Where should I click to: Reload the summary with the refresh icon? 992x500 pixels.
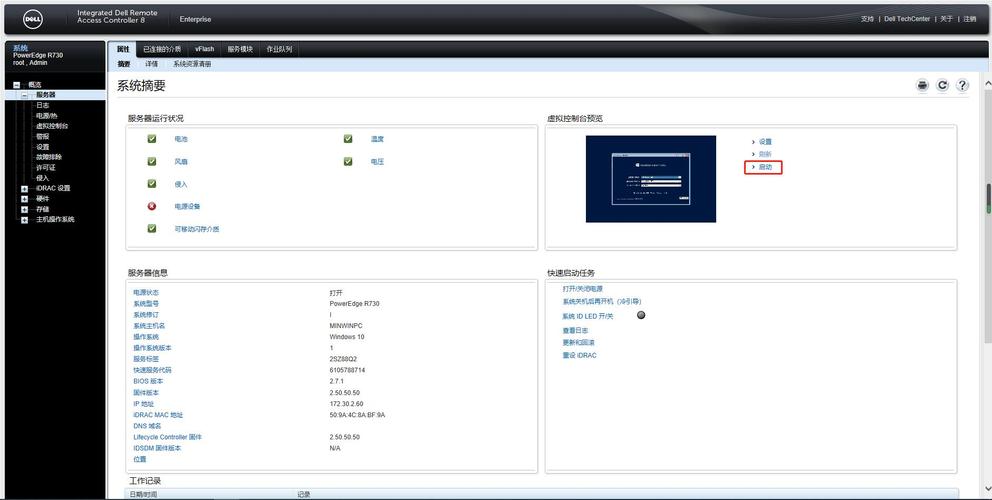(942, 85)
